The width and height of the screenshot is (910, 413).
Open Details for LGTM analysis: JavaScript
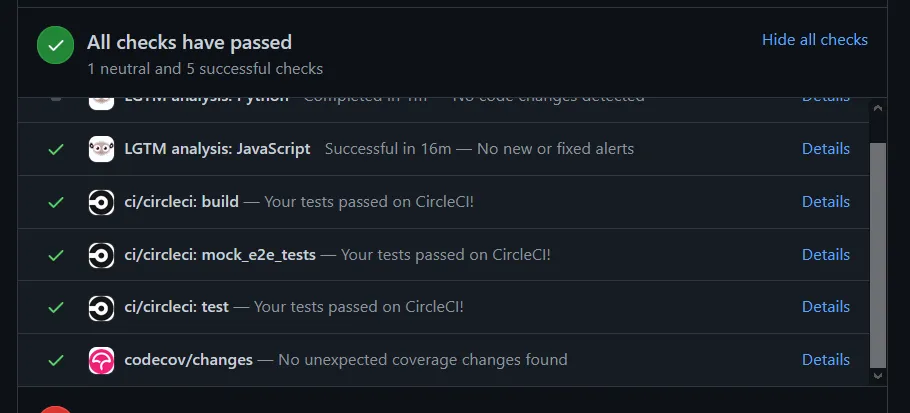pos(825,149)
